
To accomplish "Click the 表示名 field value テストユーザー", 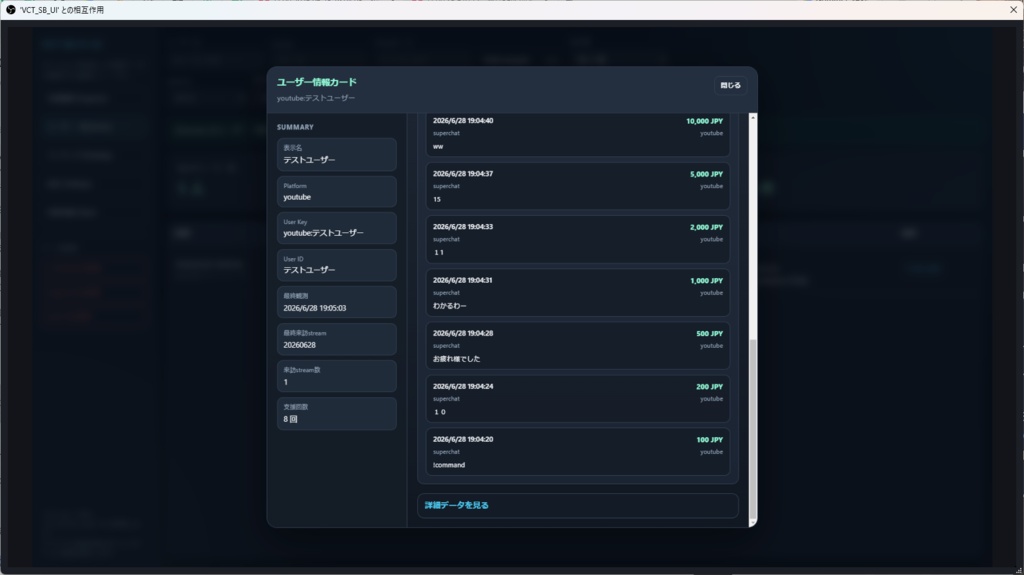I will coord(309,160).
